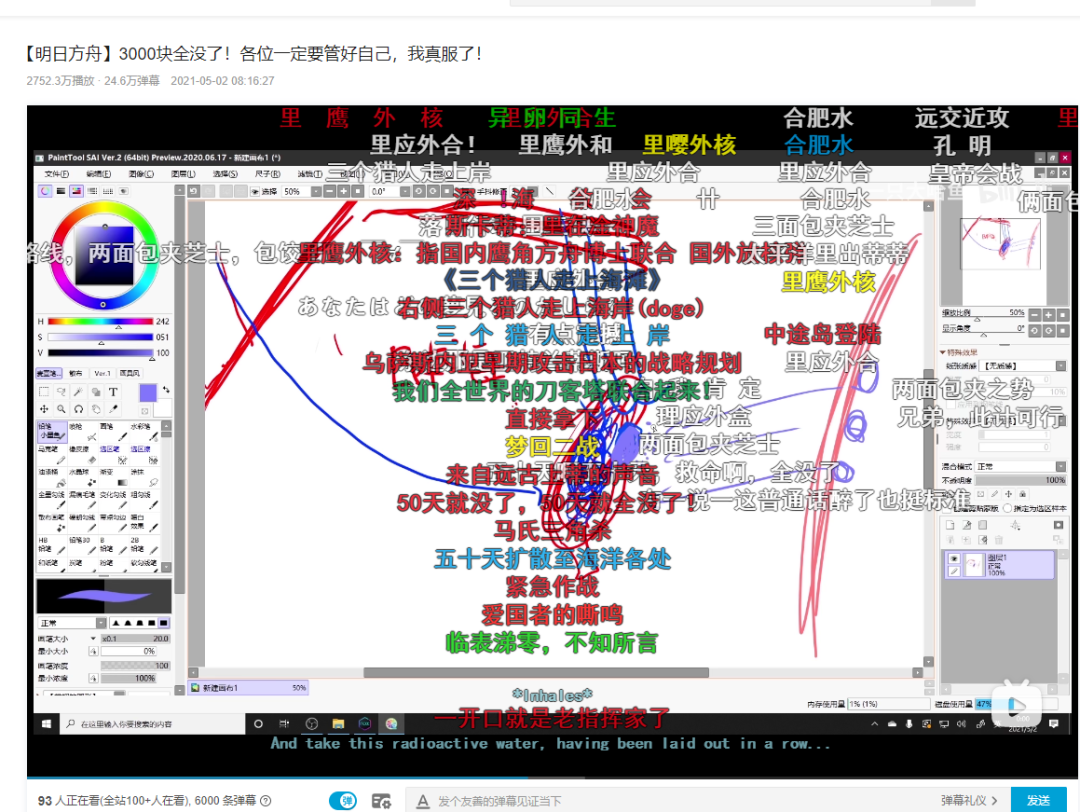This screenshot has height=812, width=1080.
Task: Toggle the 选择 checkbox in toolbar
Action: [x=254, y=191]
